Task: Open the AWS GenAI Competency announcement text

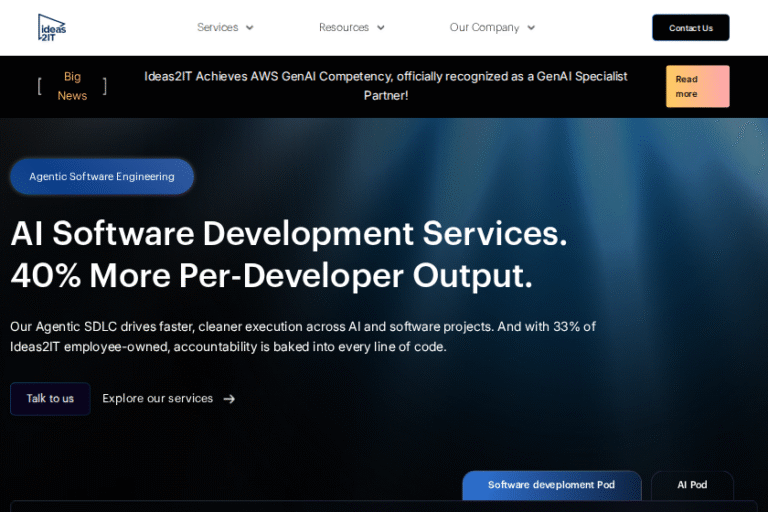Action: [x=385, y=86]
